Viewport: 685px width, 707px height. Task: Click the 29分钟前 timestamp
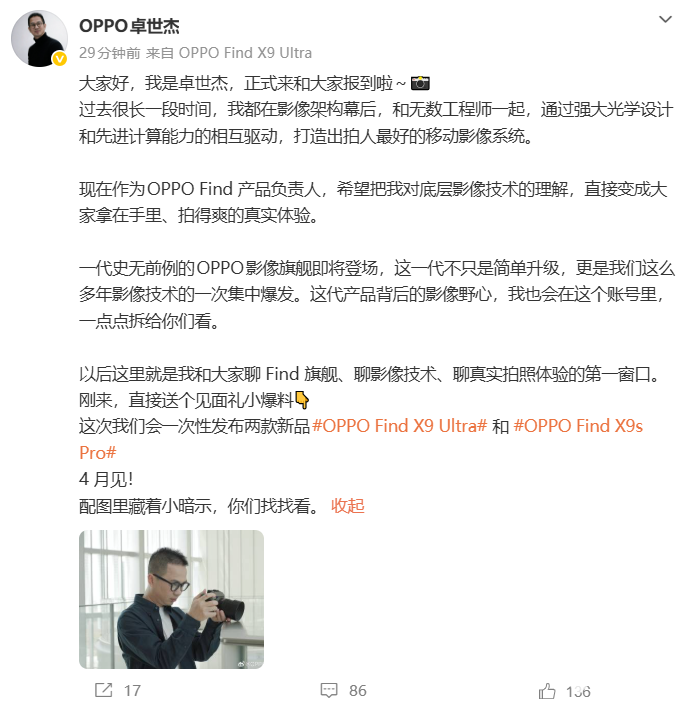[x=110, y=53]
